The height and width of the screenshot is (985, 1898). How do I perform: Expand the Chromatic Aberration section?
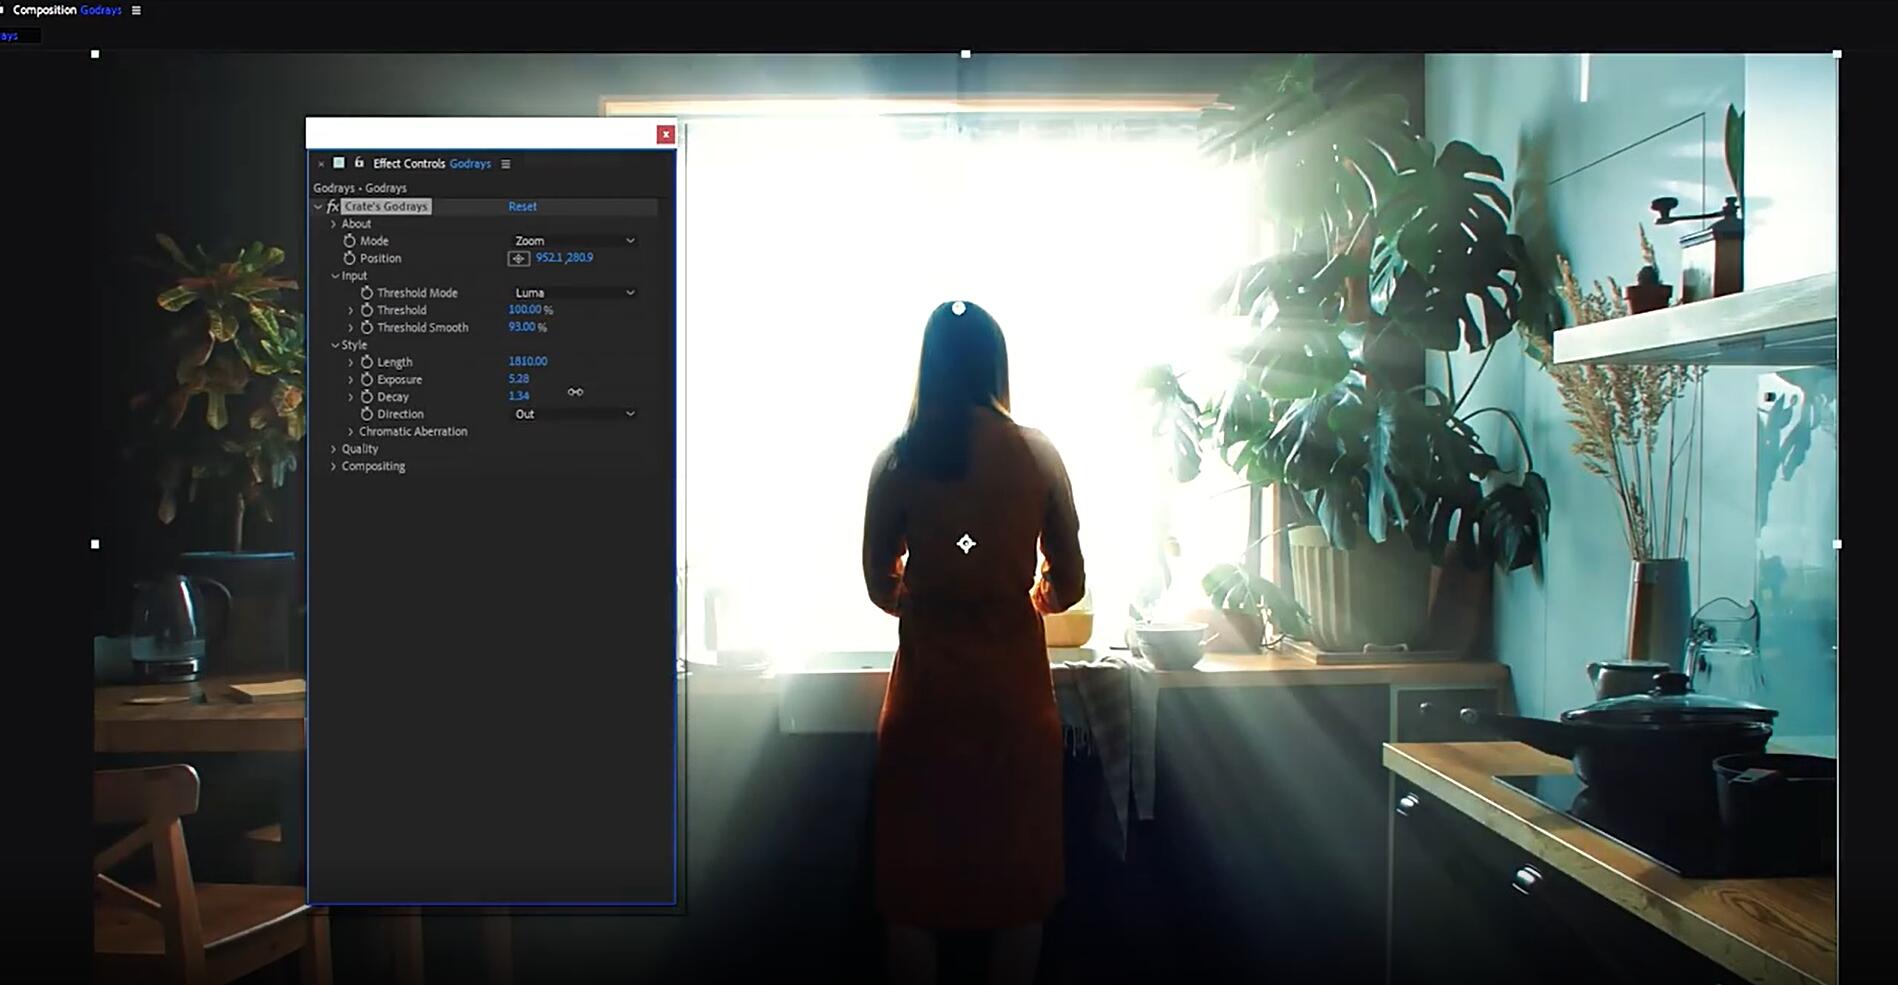coord(351,431)
